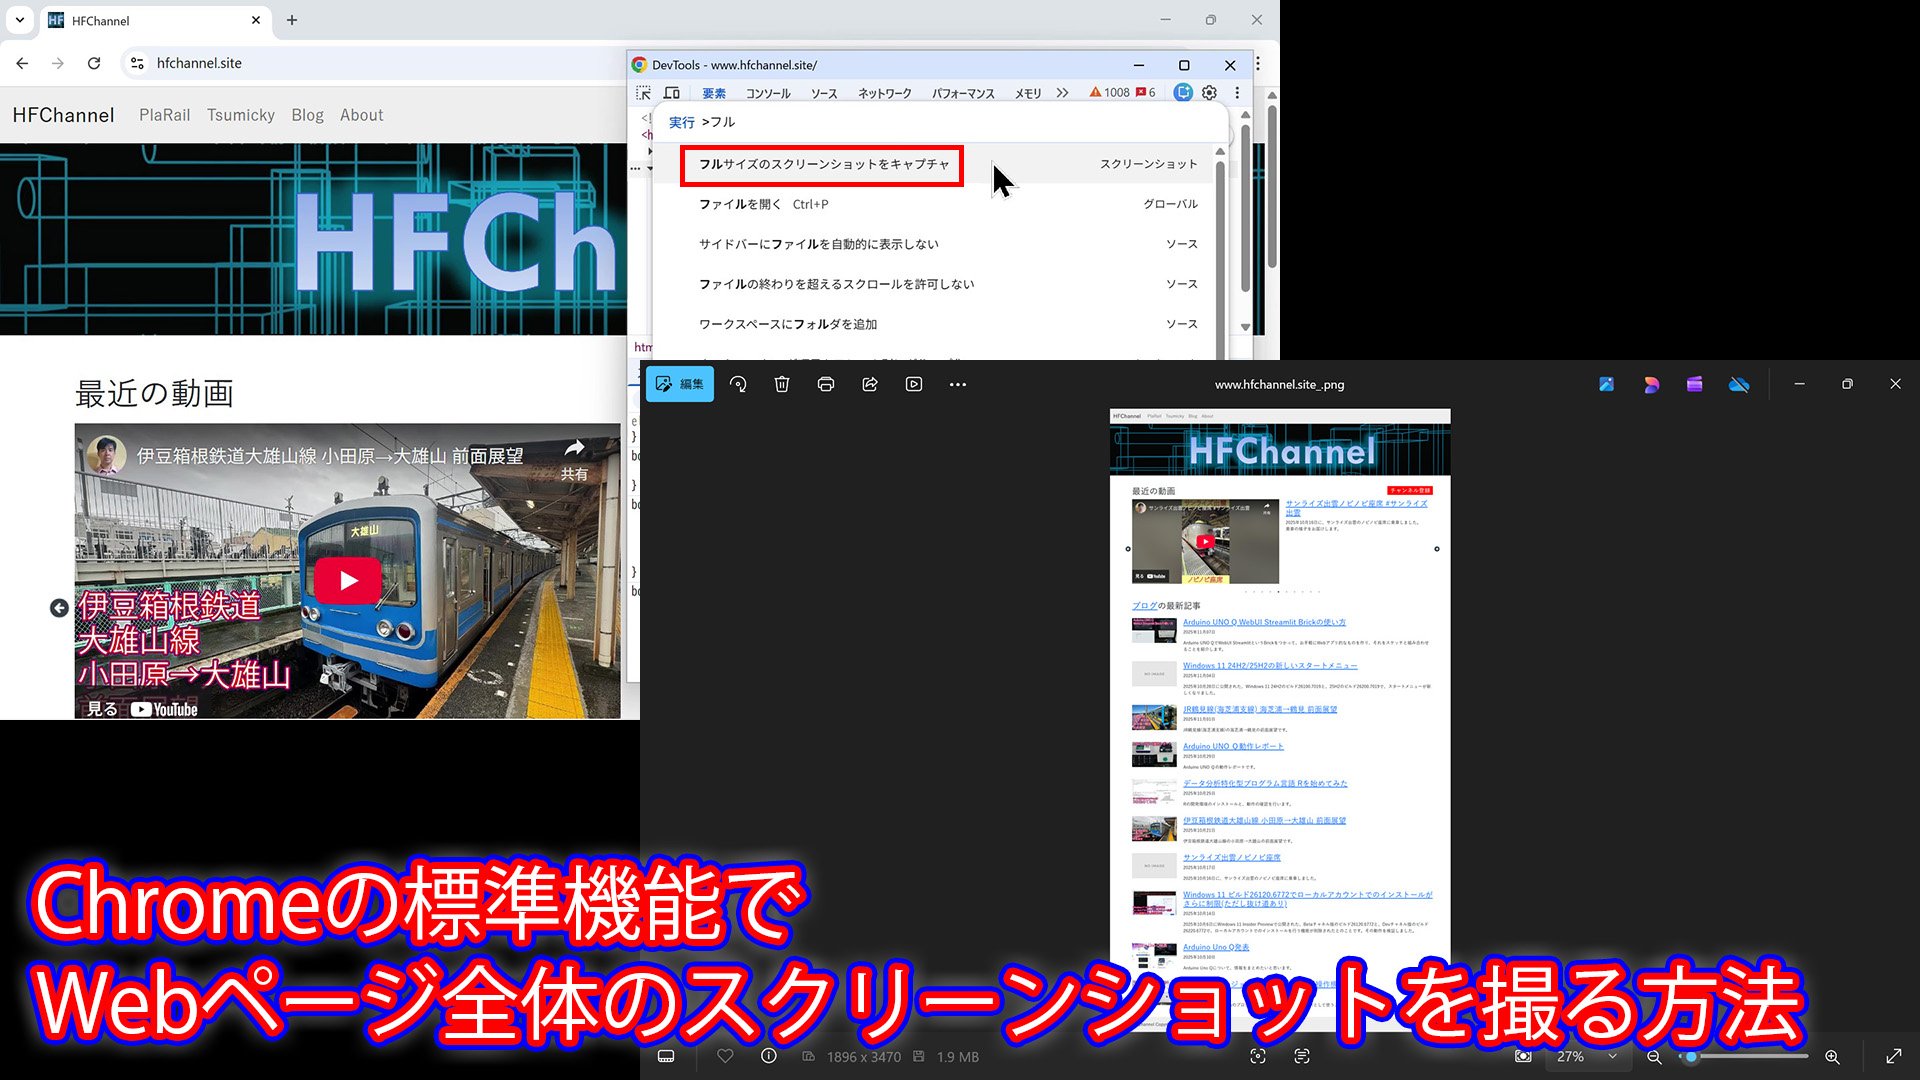
Task: Click the site information icon in the address bar
Action: [137, 63]
